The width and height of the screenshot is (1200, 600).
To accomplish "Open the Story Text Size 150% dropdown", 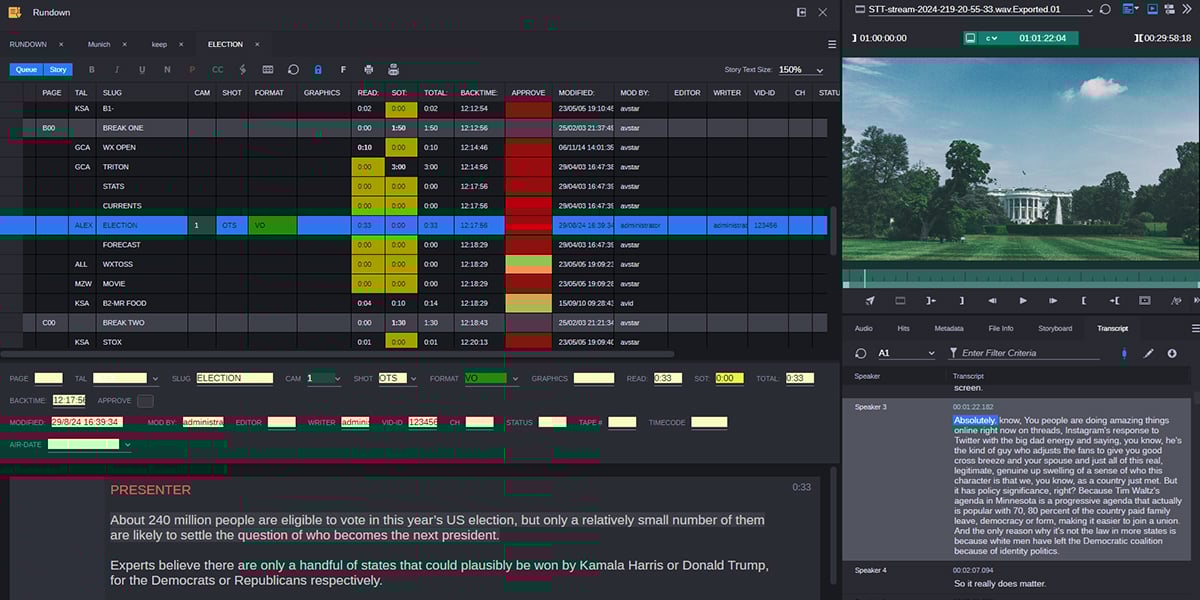I will (x=800, y=70).
